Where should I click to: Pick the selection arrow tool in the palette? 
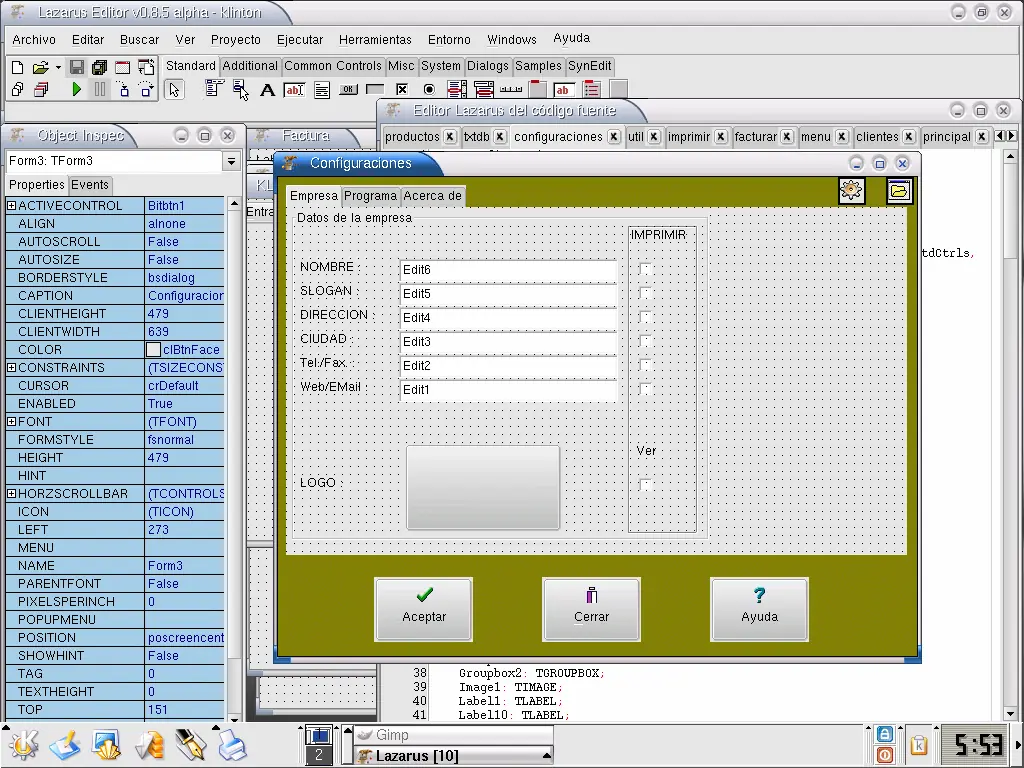tap(174, 90)
